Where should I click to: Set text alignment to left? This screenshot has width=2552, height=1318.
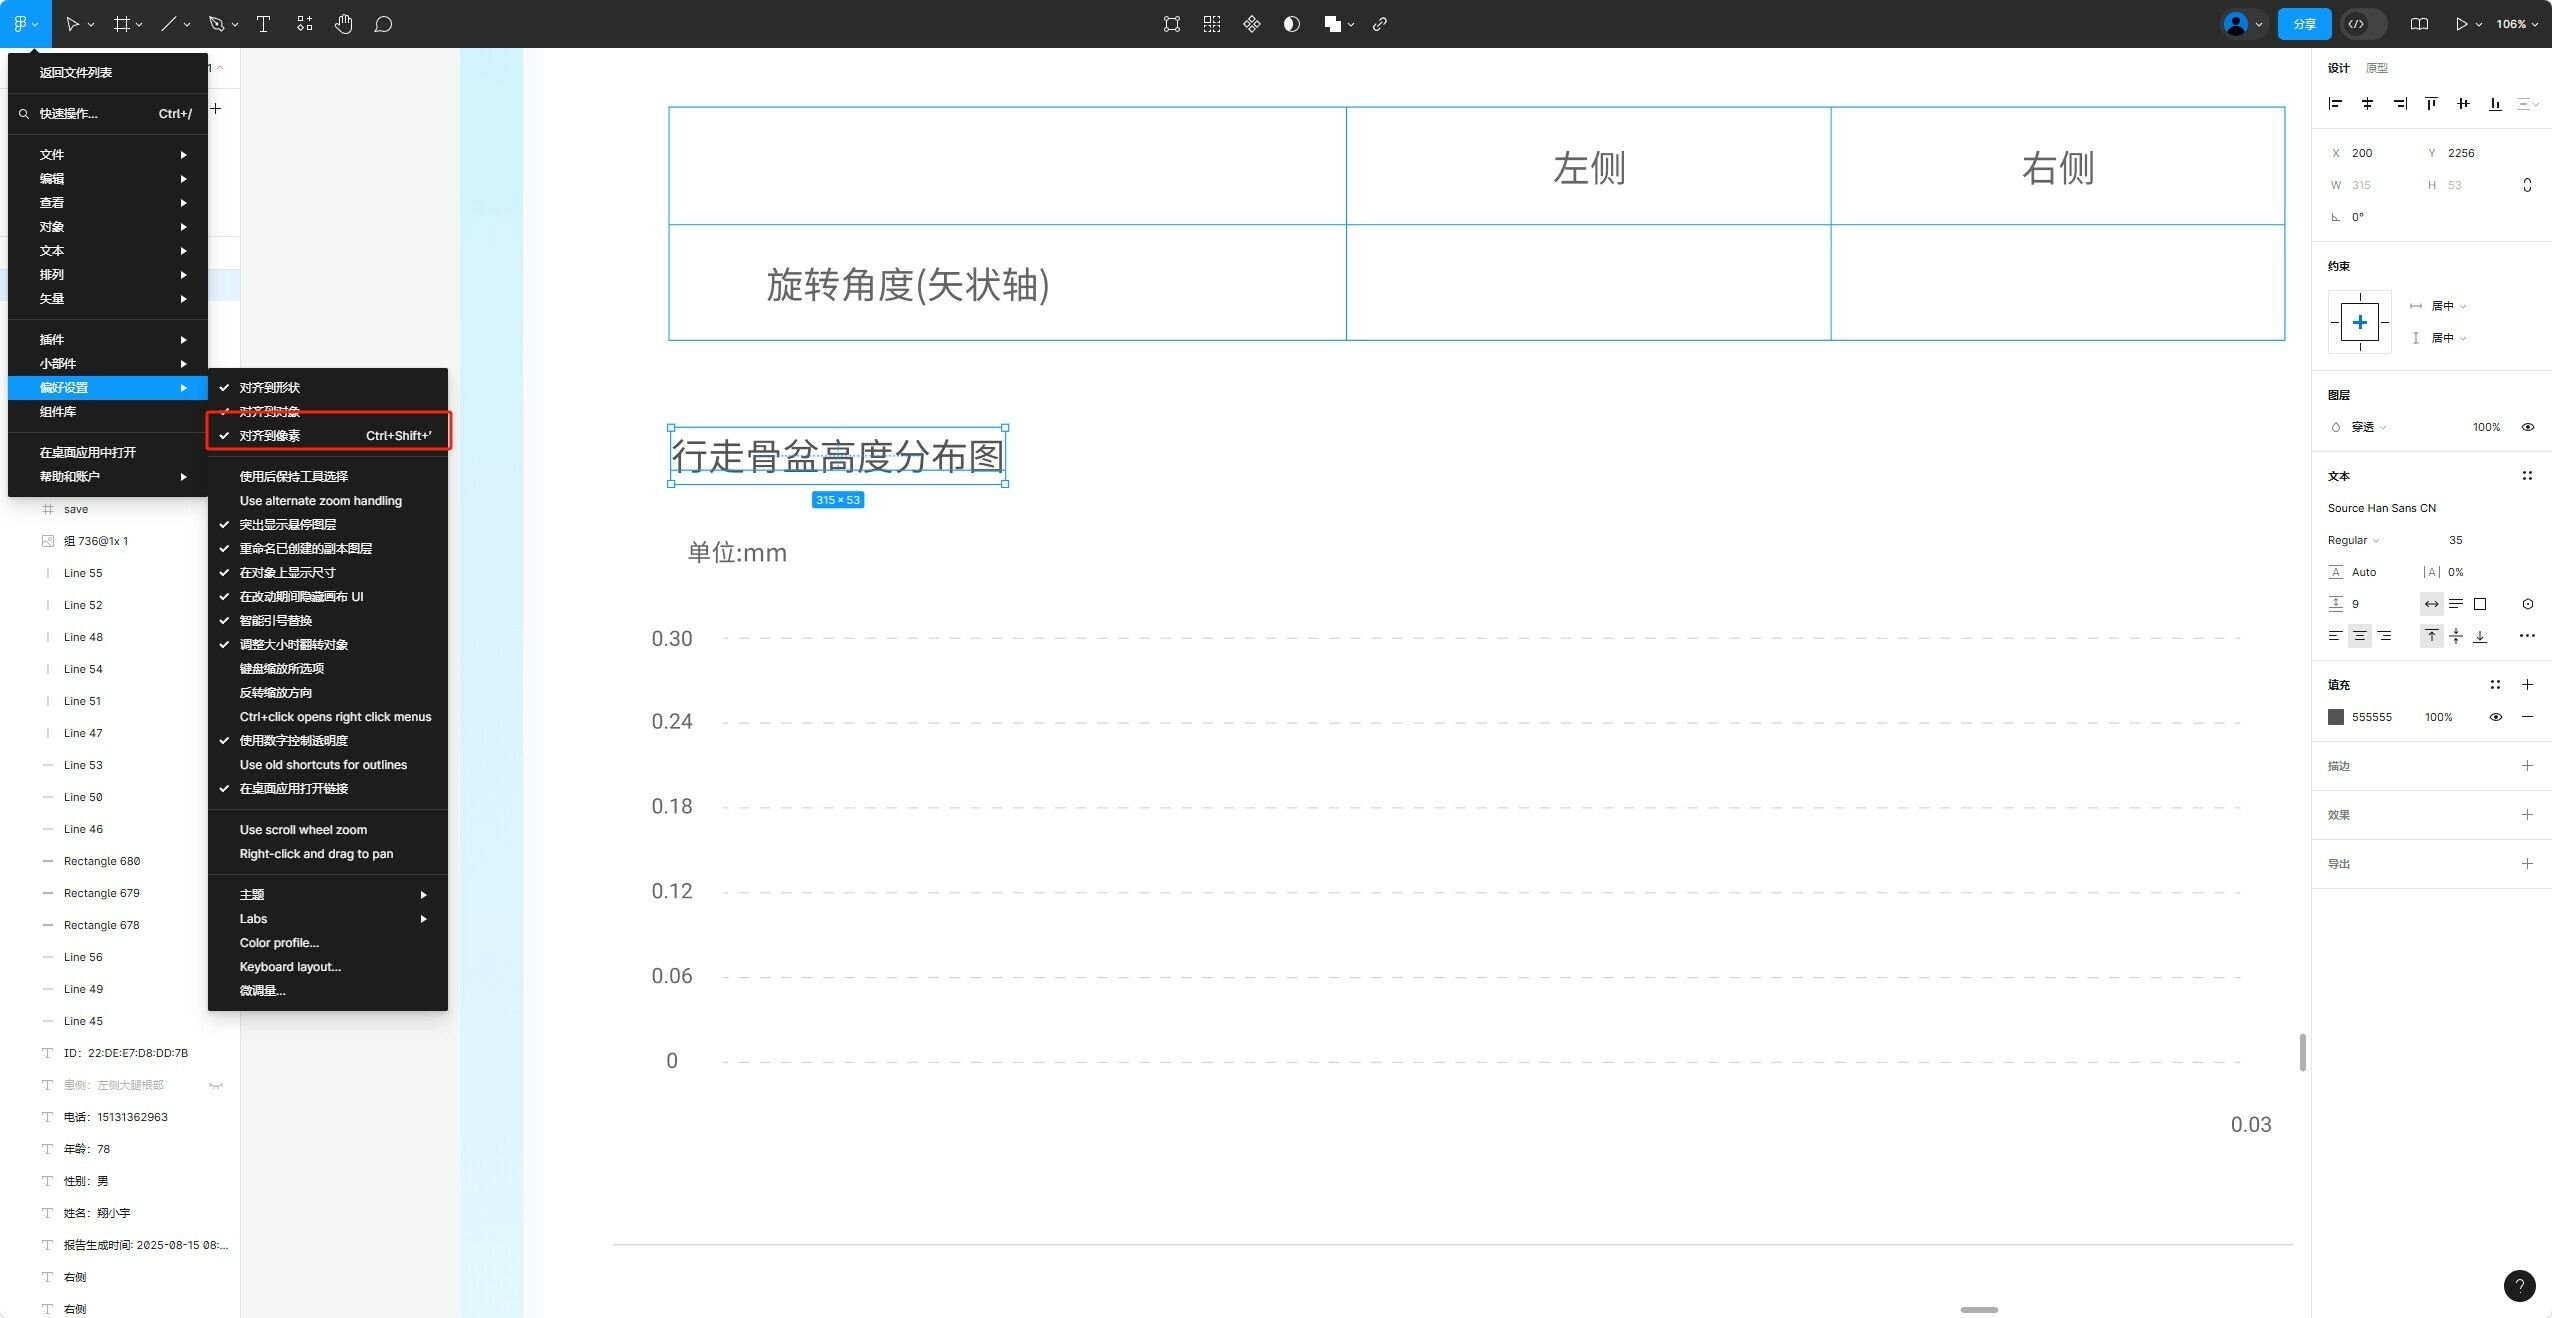[x=2335, y=636]
